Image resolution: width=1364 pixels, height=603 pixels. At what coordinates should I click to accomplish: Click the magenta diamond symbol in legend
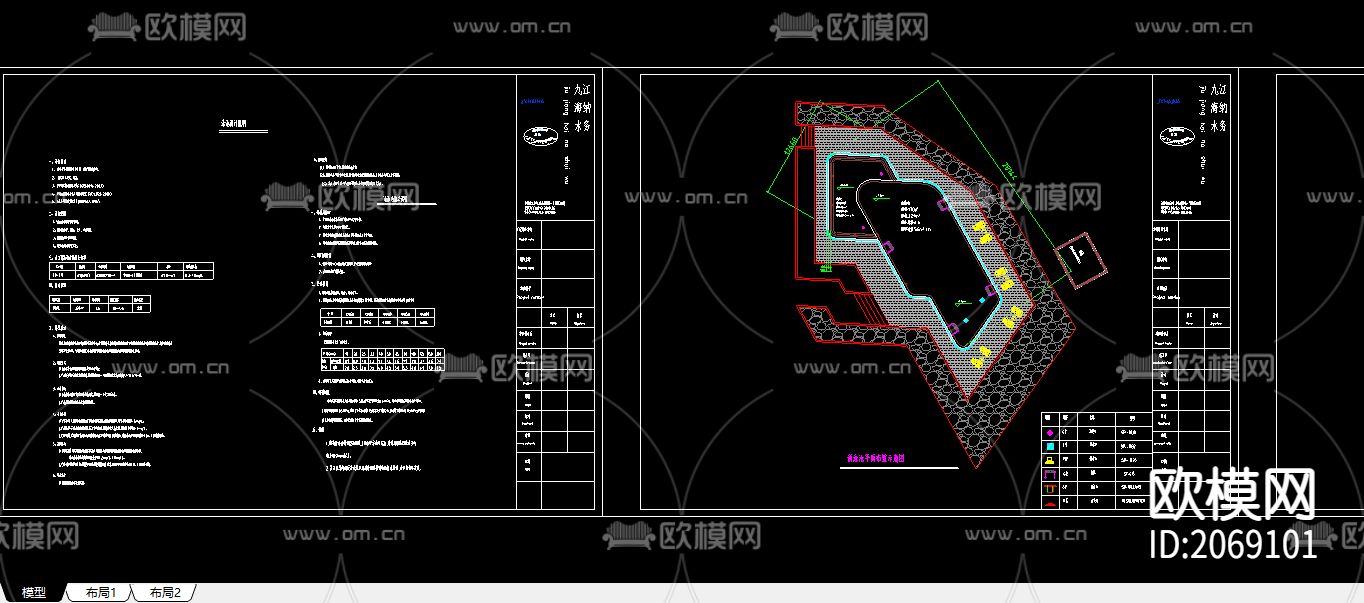(1050, 433)
